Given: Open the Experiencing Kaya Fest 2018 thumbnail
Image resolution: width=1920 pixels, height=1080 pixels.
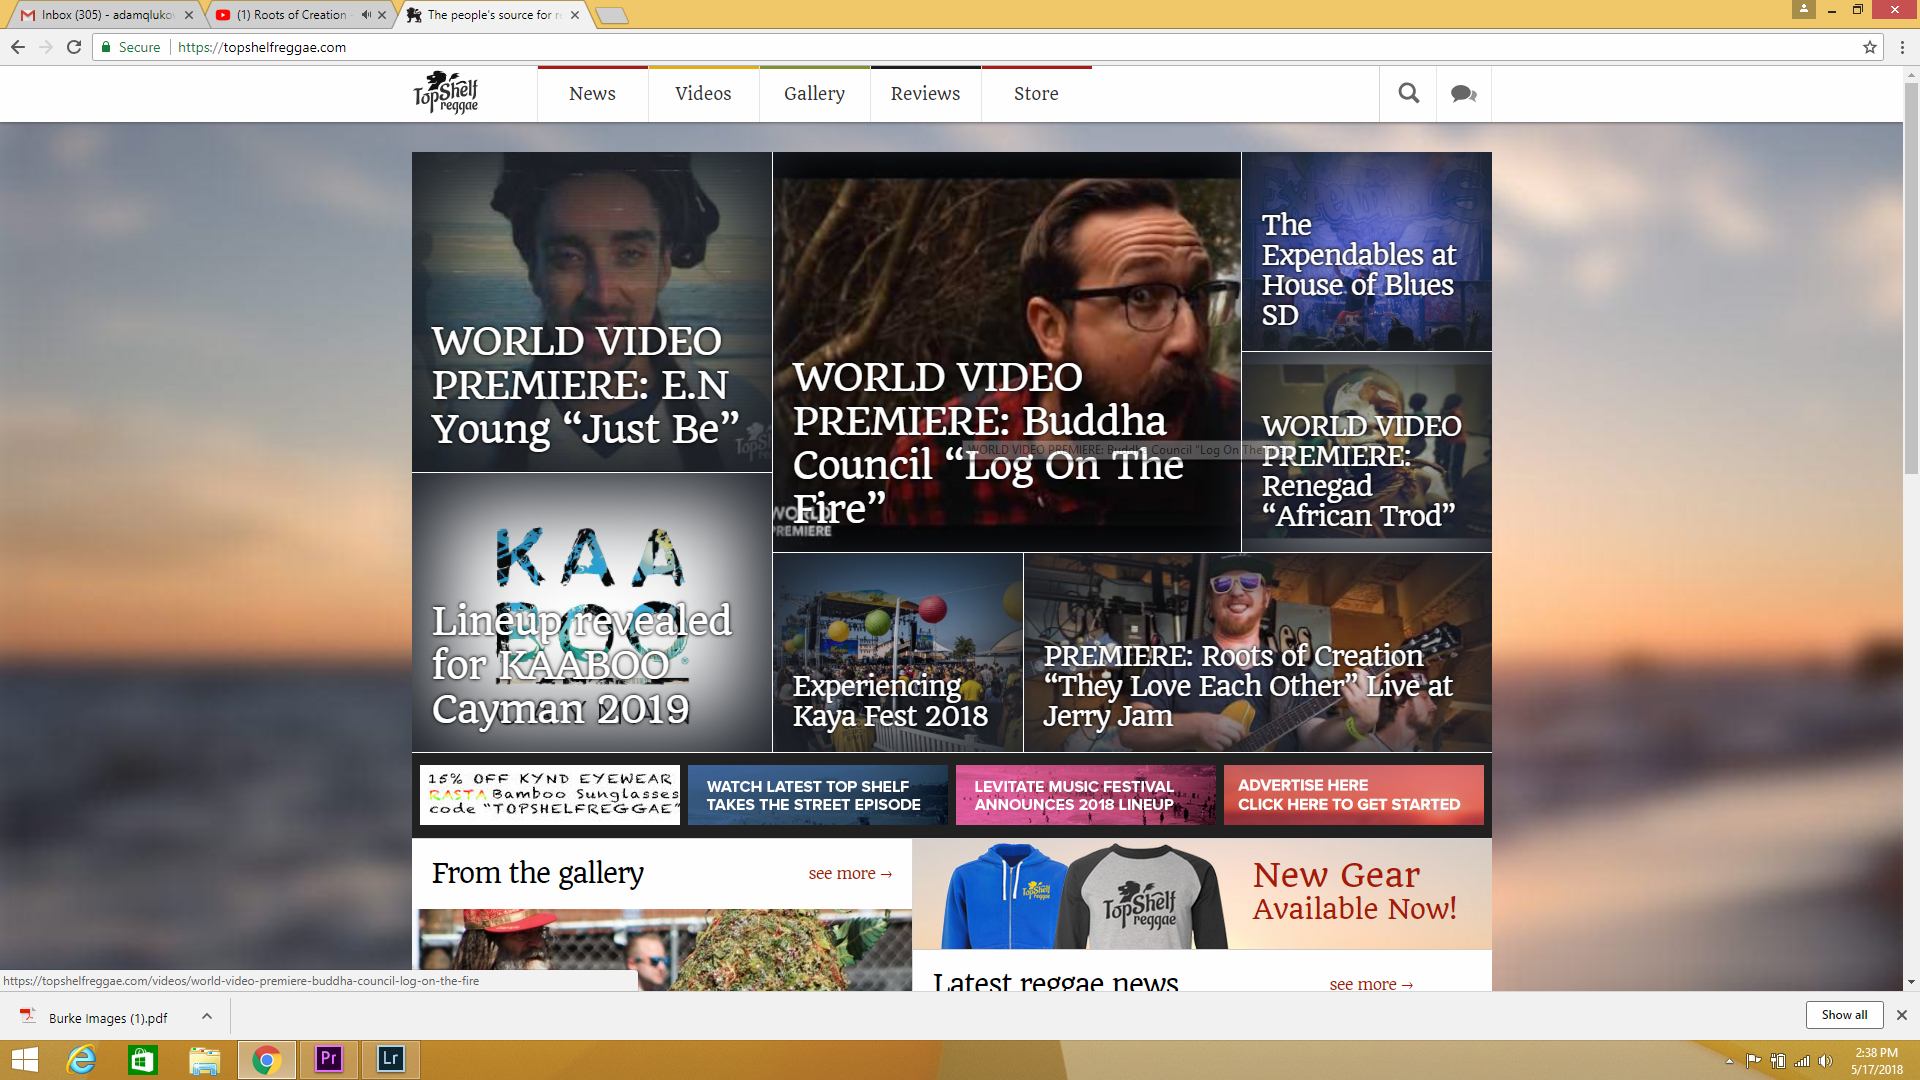Looking at the screenshot, I should (897, 652).
